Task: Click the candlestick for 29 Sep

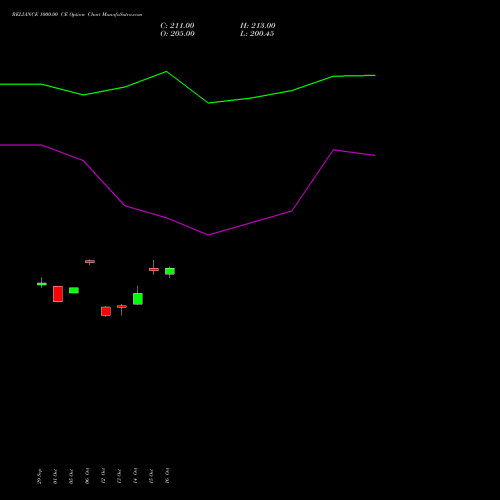Action: [42, 284]
